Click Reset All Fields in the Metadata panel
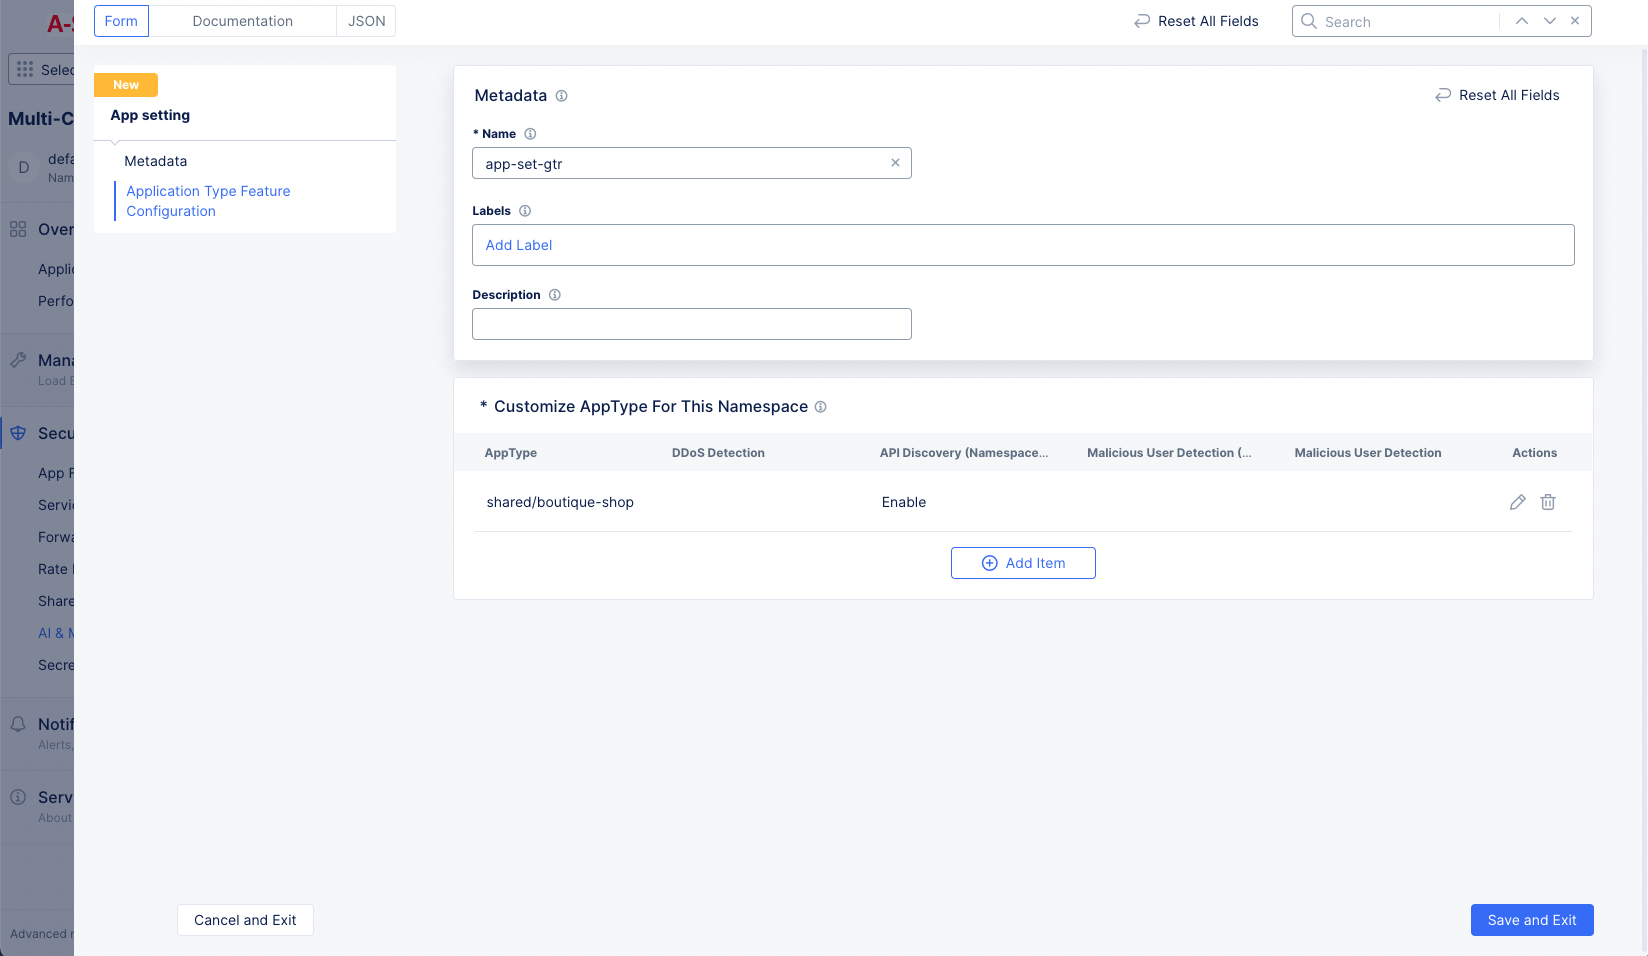 click(x=1497, y=95)
